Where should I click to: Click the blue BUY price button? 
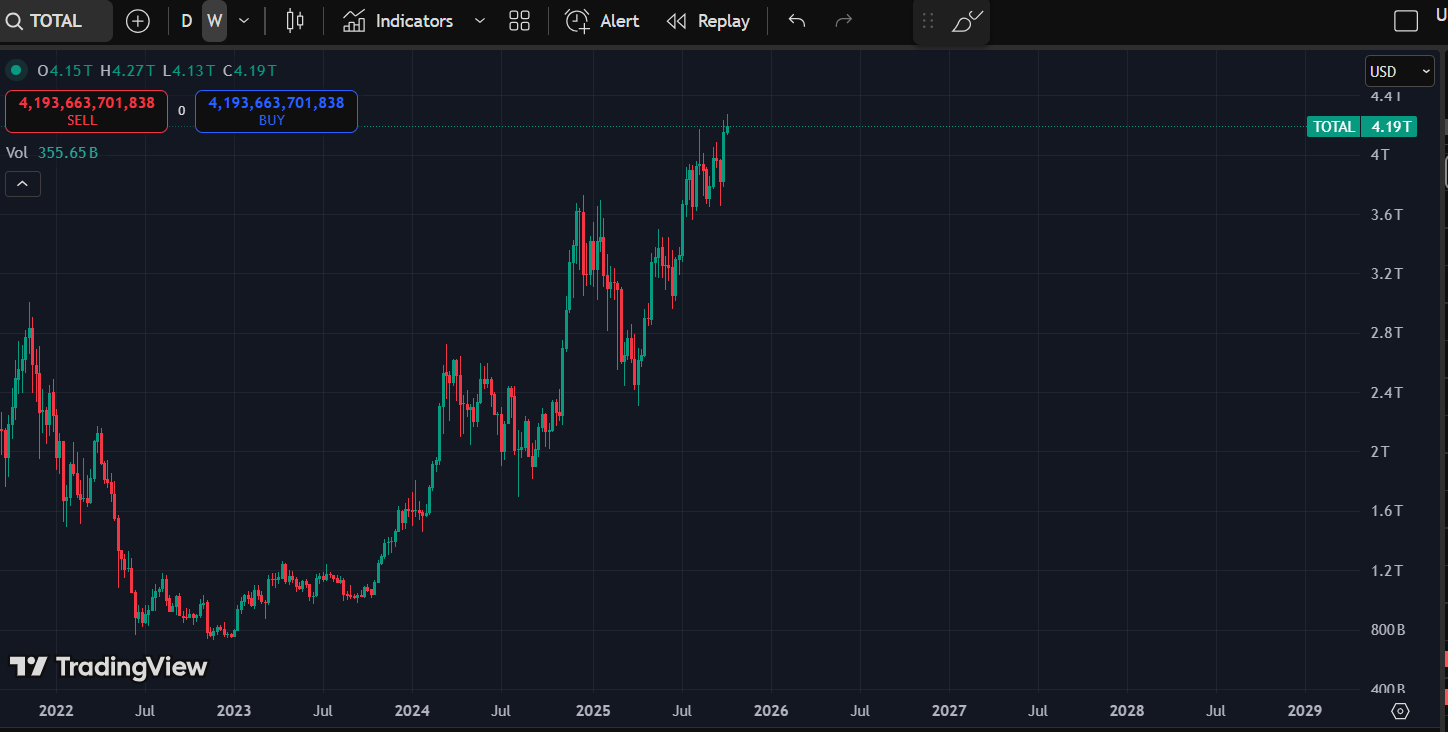coord(276,111)
